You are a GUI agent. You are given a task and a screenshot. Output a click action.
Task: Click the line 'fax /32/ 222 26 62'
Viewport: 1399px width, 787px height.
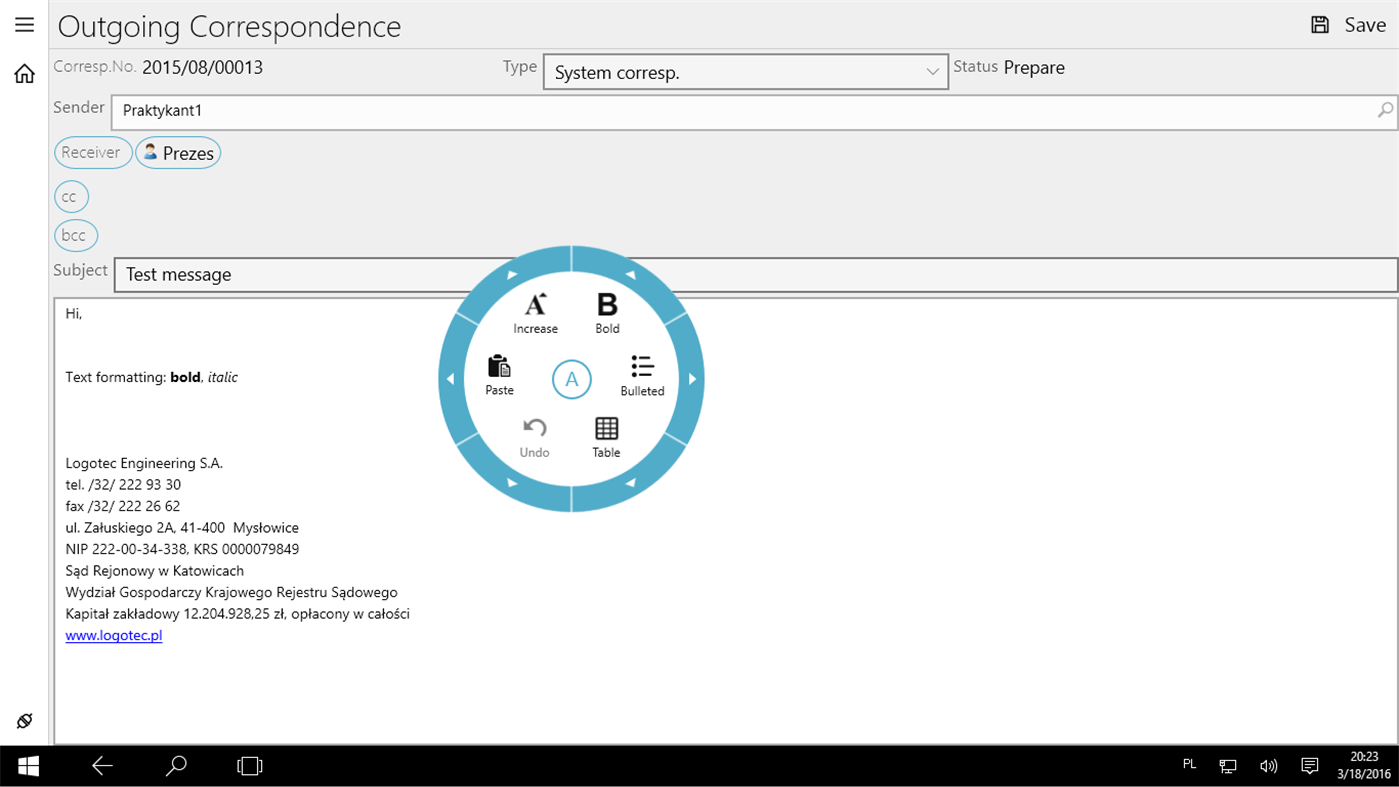(122, 507)
